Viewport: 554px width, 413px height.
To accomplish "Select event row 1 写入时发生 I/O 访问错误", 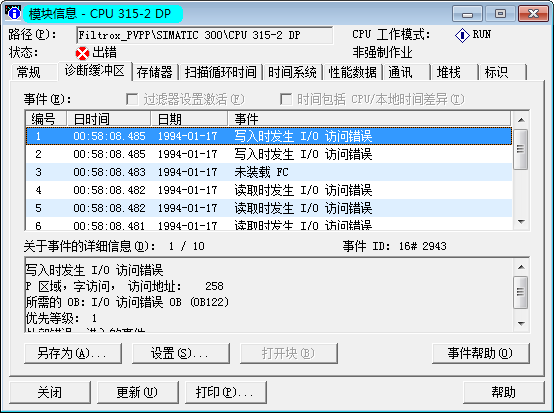I will point(269,136).
